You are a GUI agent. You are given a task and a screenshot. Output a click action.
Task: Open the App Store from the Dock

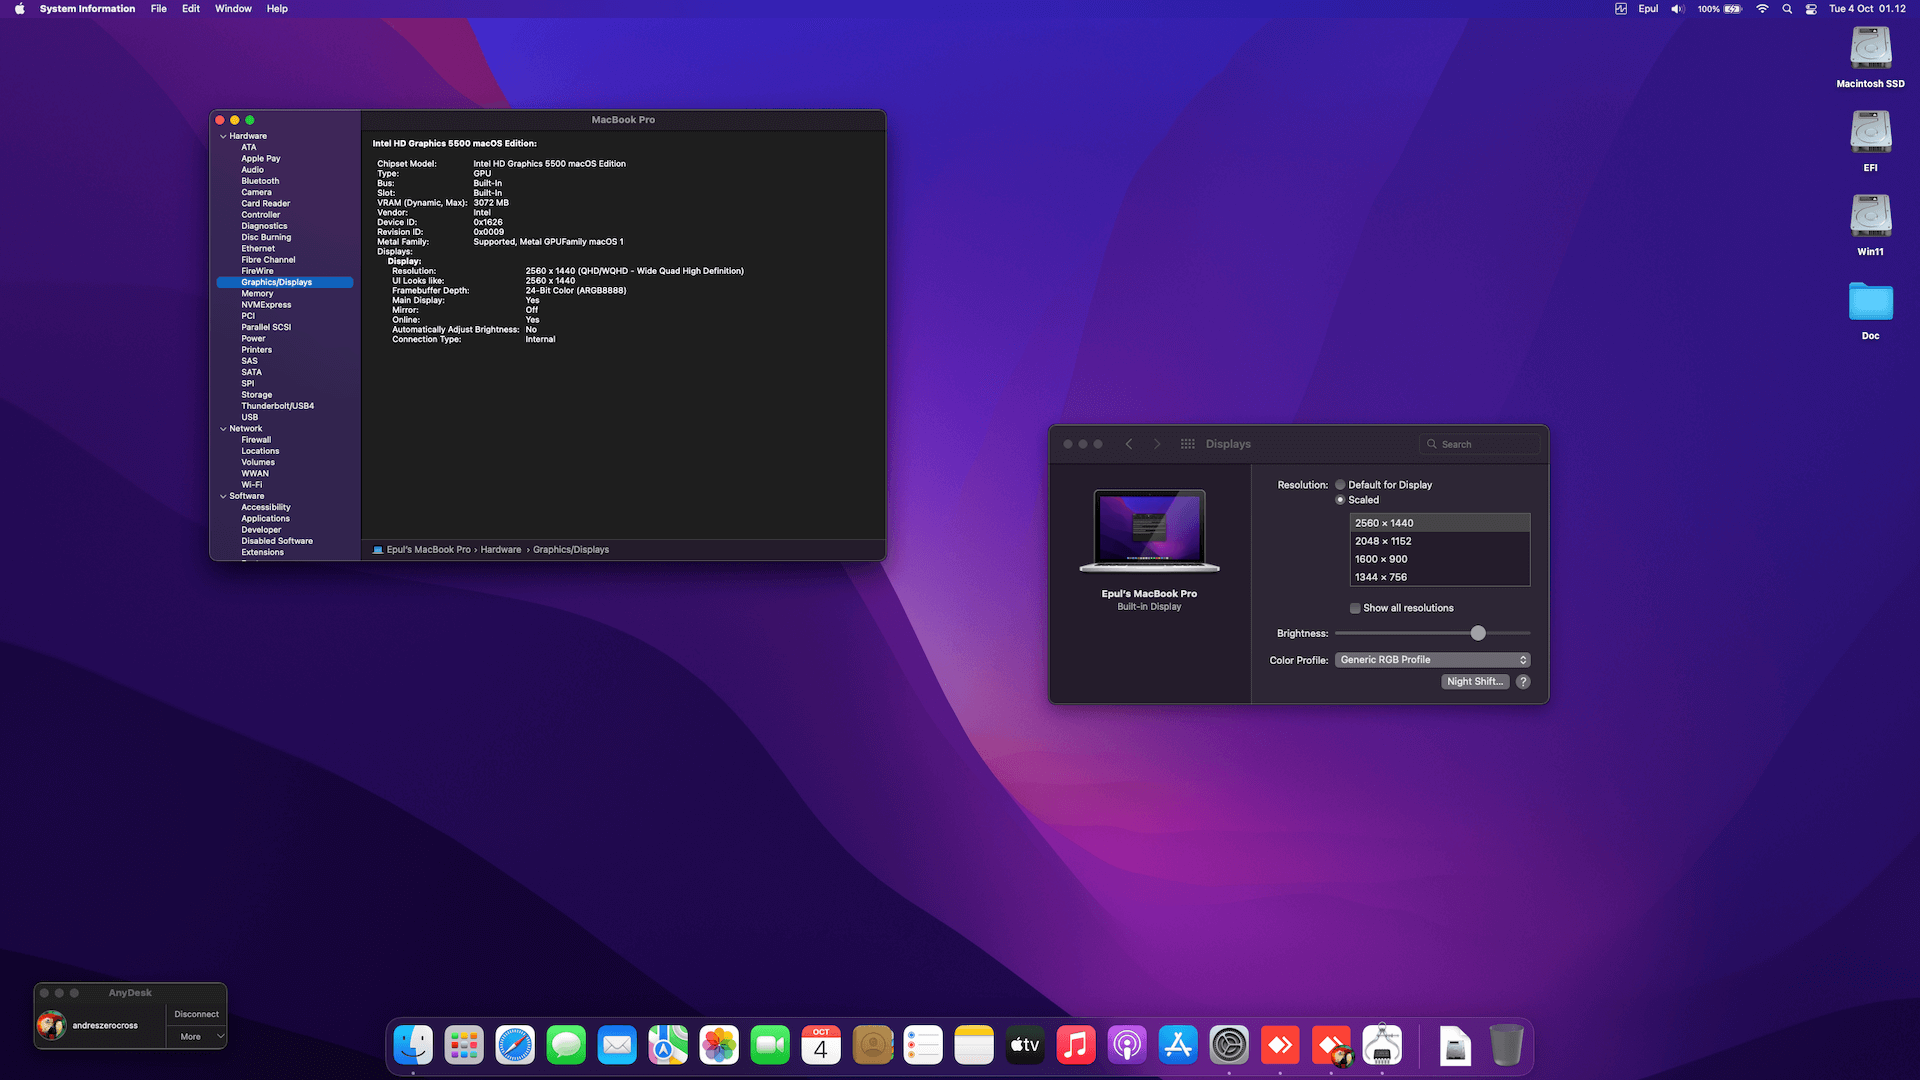(1178, 1045)
